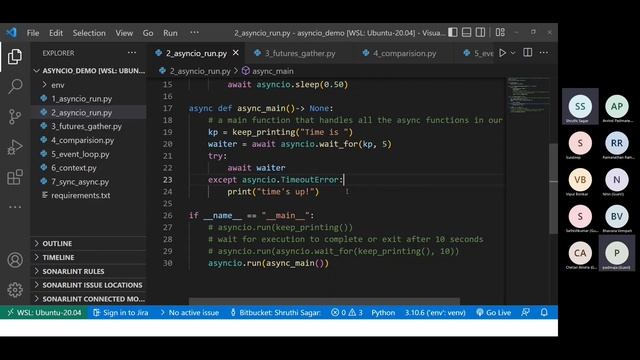The width and height of the screenshot is (640, 360).
Task: Open the run button dropdown arrow
Action: (513, 53)
